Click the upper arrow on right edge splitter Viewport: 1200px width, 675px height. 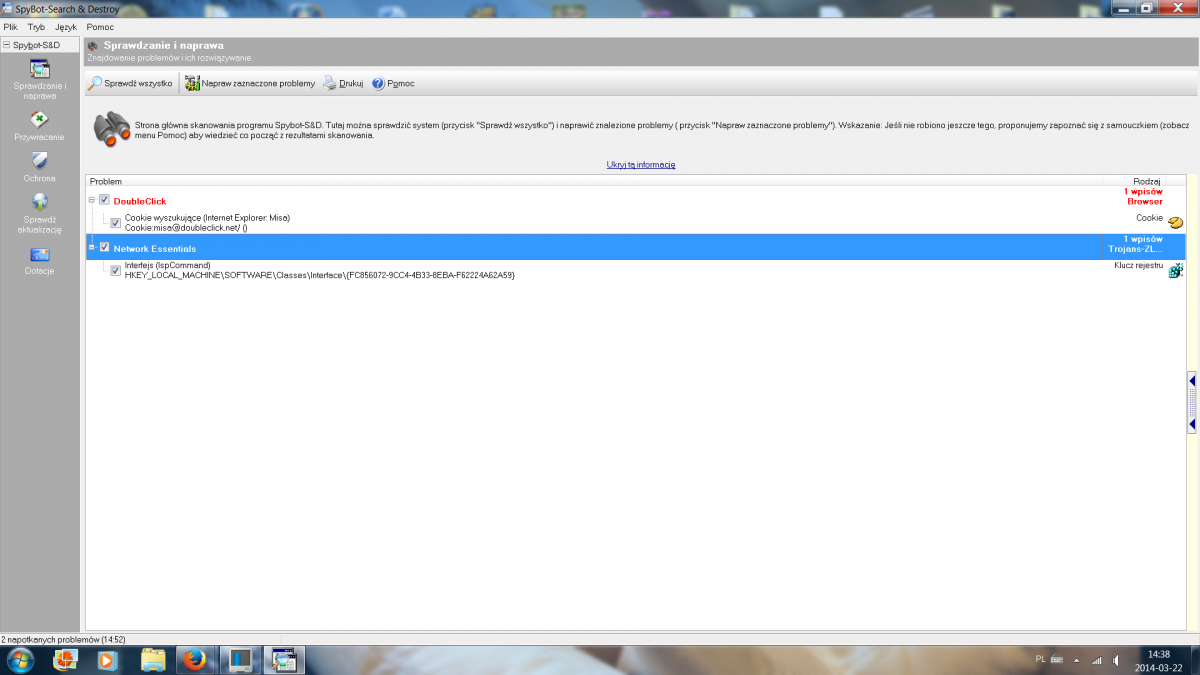pos(1192,380)
